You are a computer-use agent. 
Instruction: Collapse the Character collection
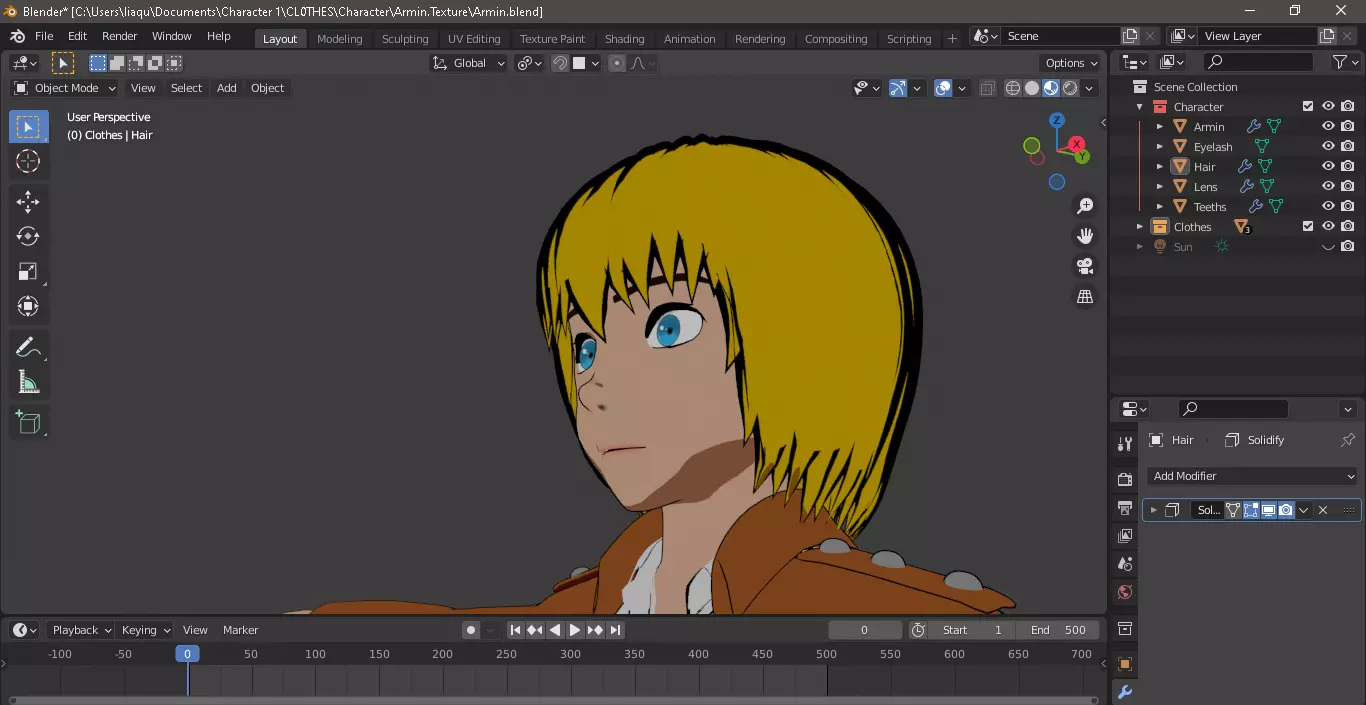1139,106
